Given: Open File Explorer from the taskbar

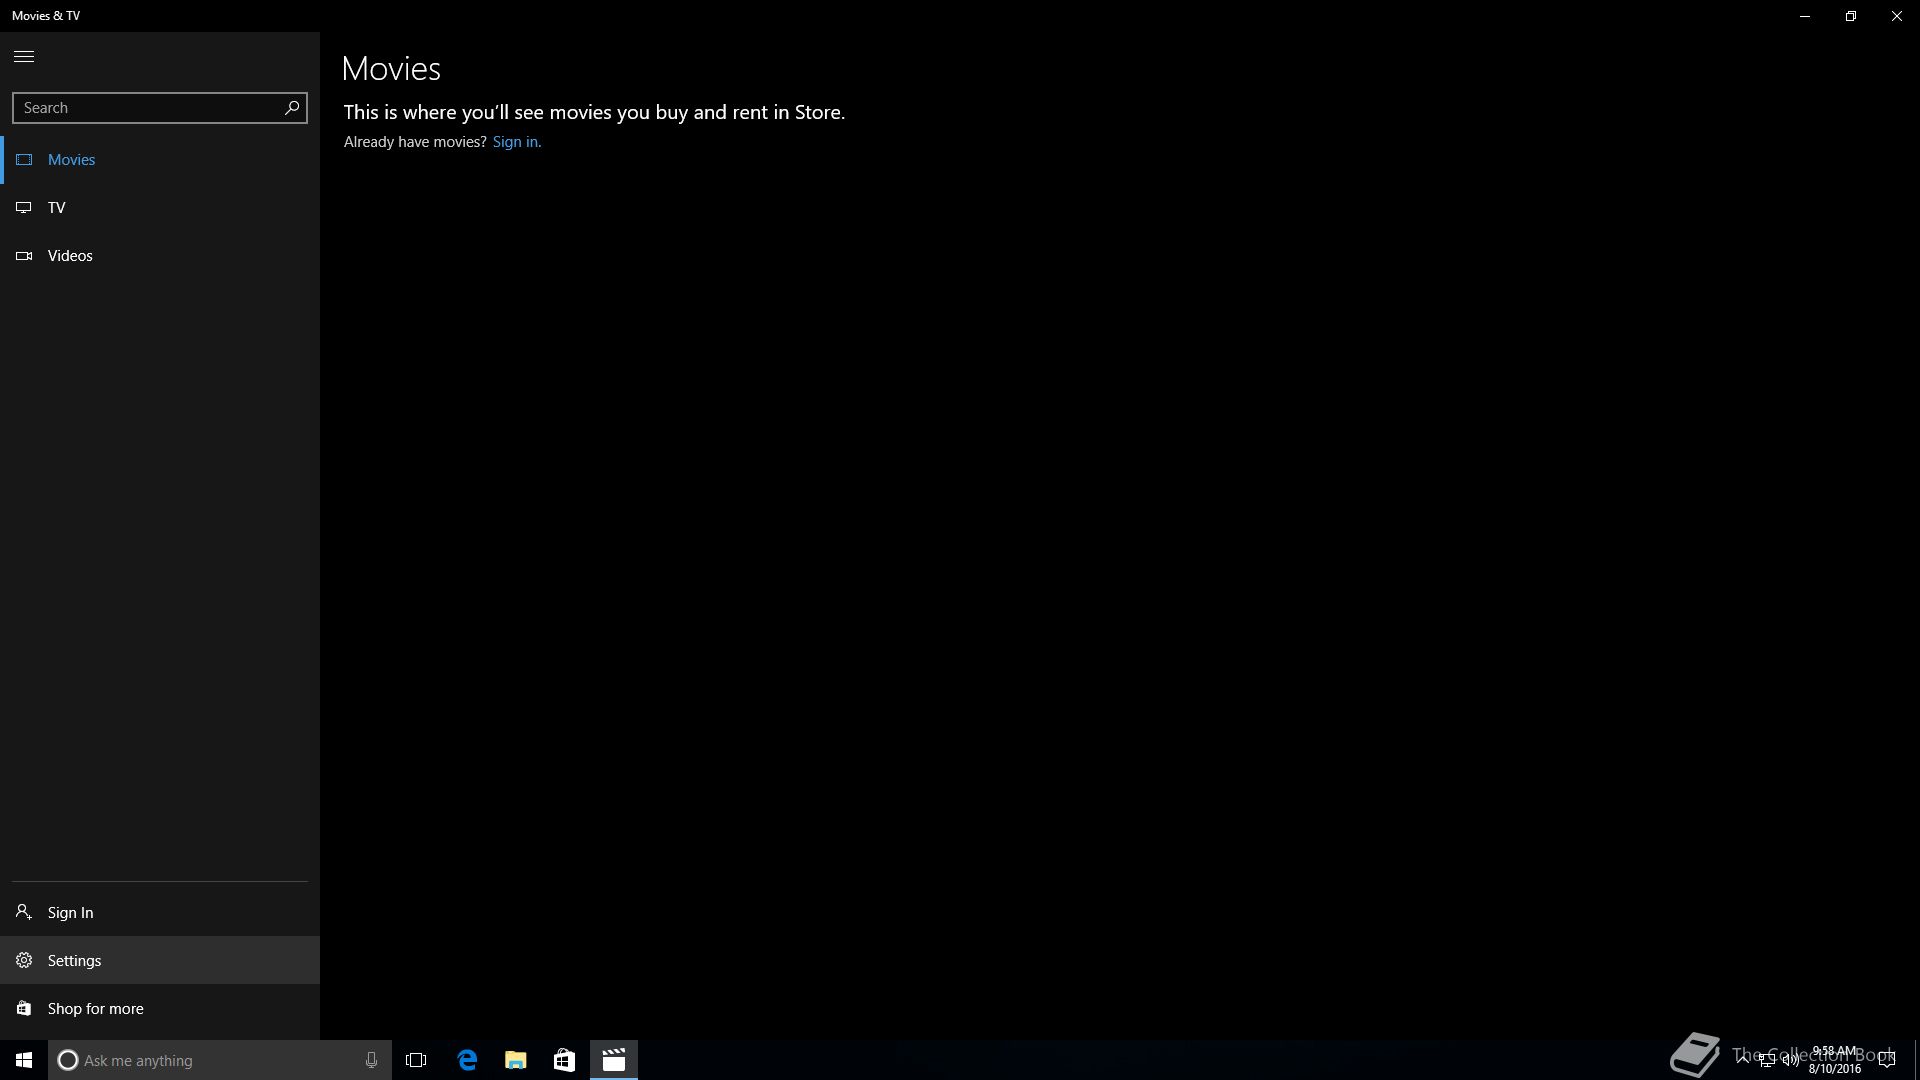Looking at the screenshot, I should pyautogui.click(x=516, y=1060).
